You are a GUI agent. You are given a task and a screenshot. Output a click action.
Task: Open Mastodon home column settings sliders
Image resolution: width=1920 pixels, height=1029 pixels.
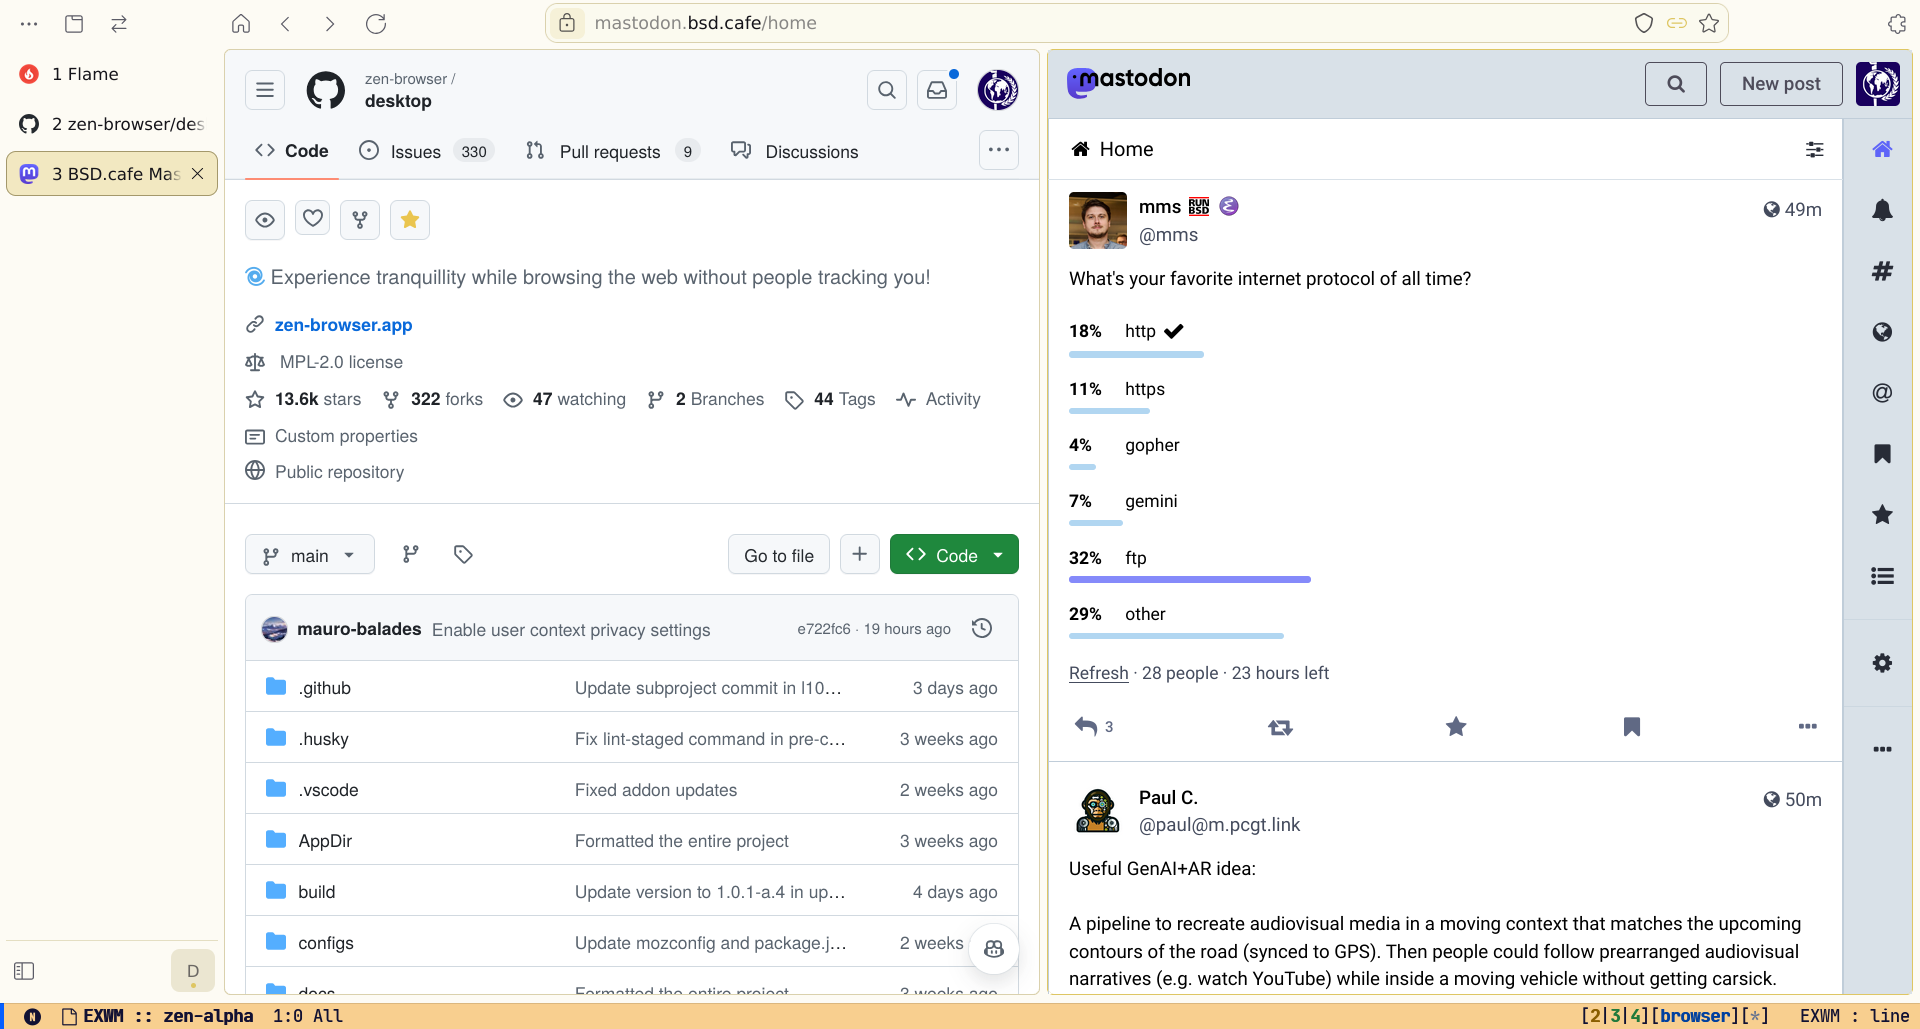1814,149
